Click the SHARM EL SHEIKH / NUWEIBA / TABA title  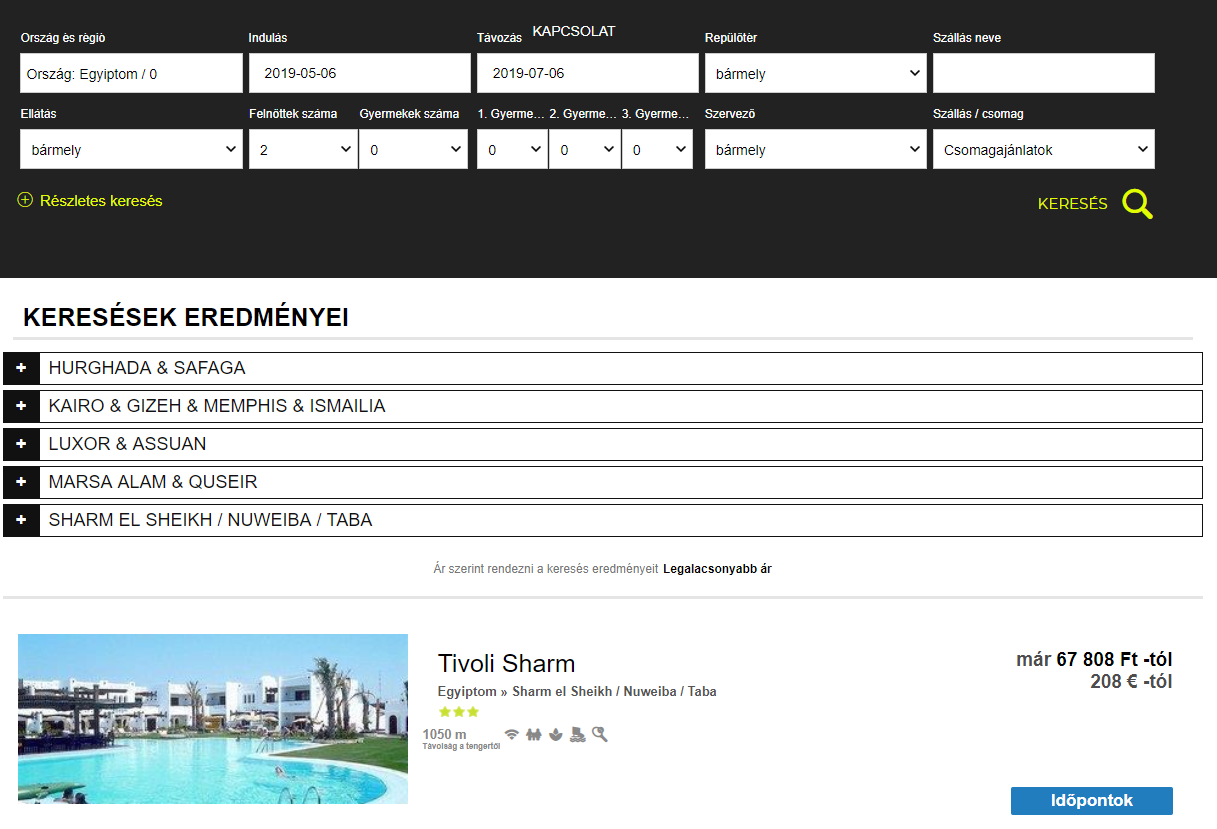pos(210,520)
